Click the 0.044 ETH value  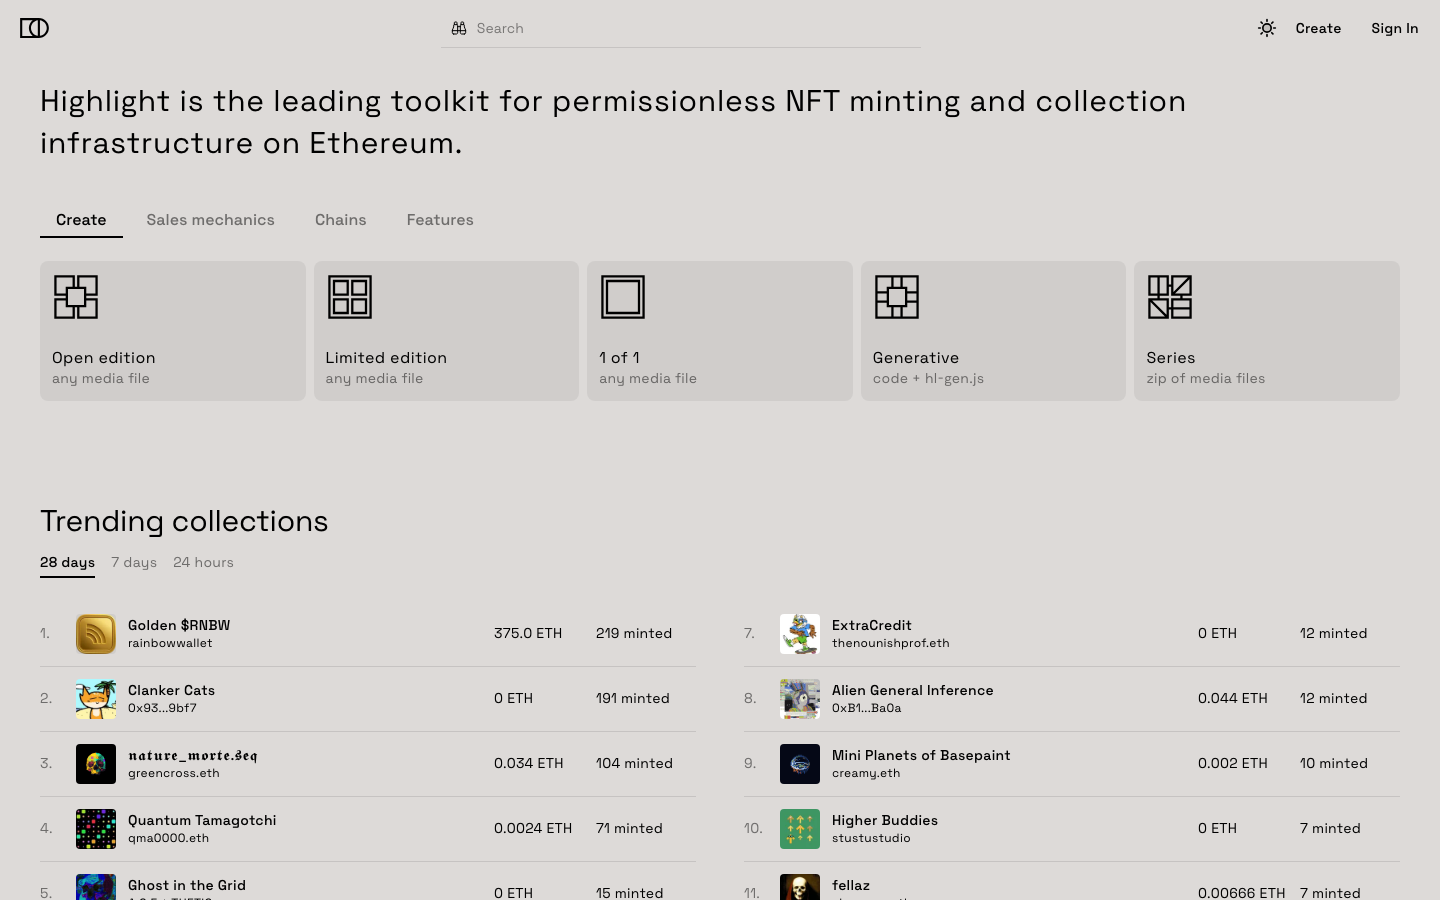[x=1233, y=698]
